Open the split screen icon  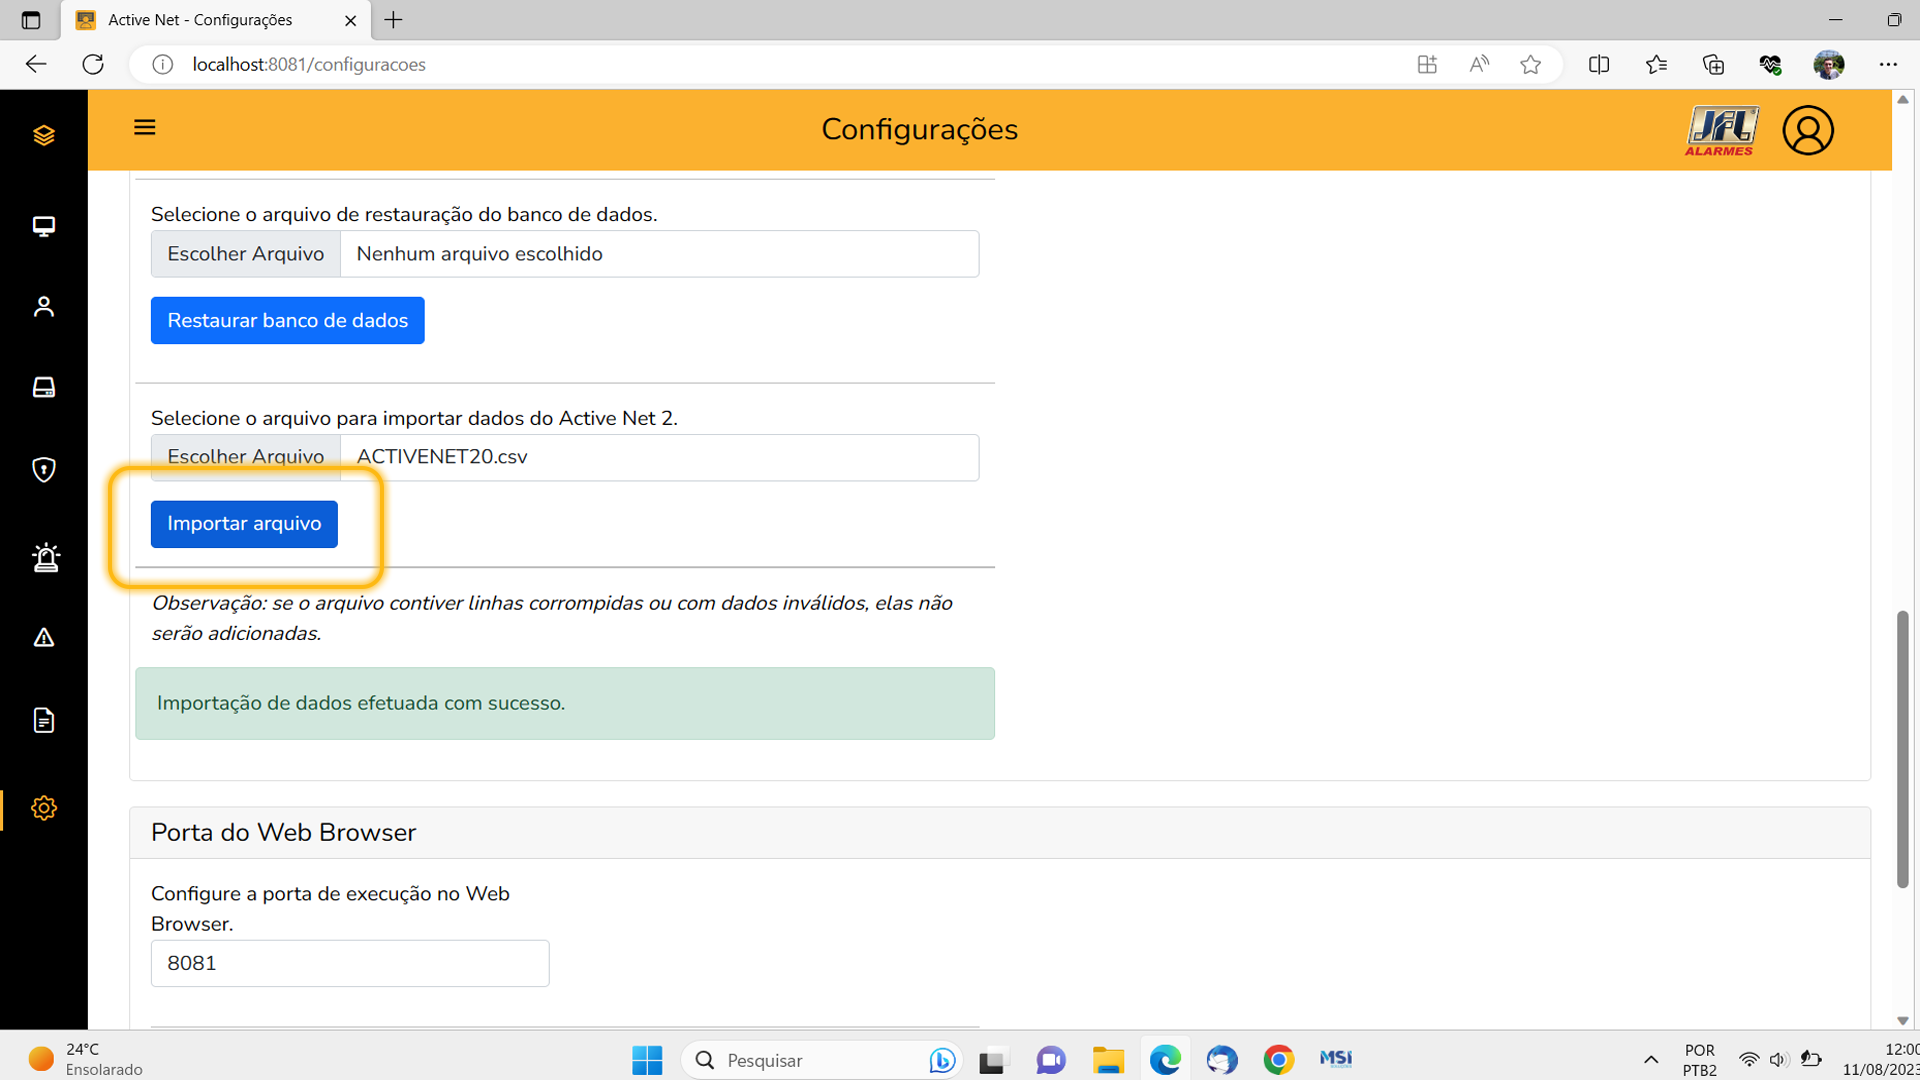[1599, 64]
